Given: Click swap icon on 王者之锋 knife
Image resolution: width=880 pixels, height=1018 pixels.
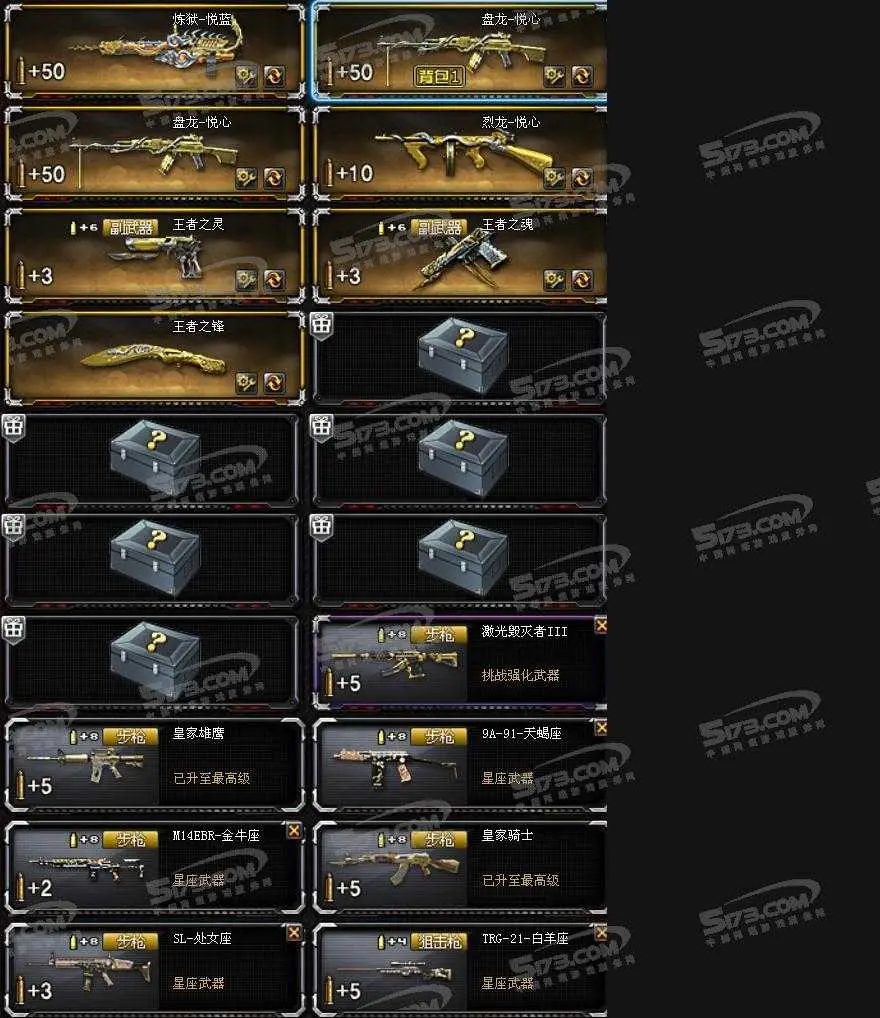Looking at the screenshot, I should [x=274, y=382].
